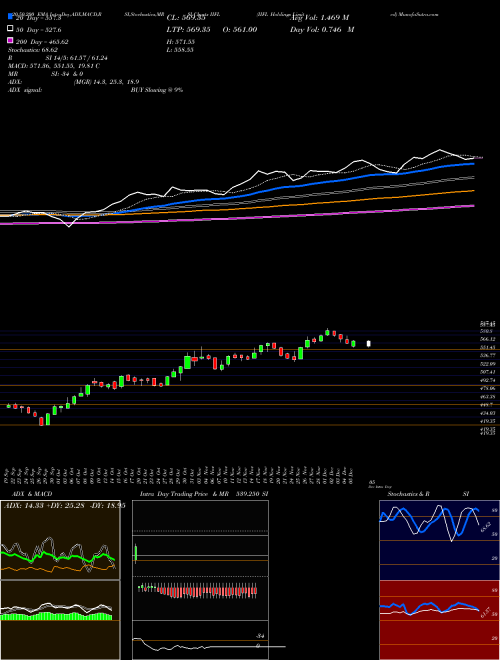Select the '50 Day = 527.6' label
500x660 pixels.
39,30
